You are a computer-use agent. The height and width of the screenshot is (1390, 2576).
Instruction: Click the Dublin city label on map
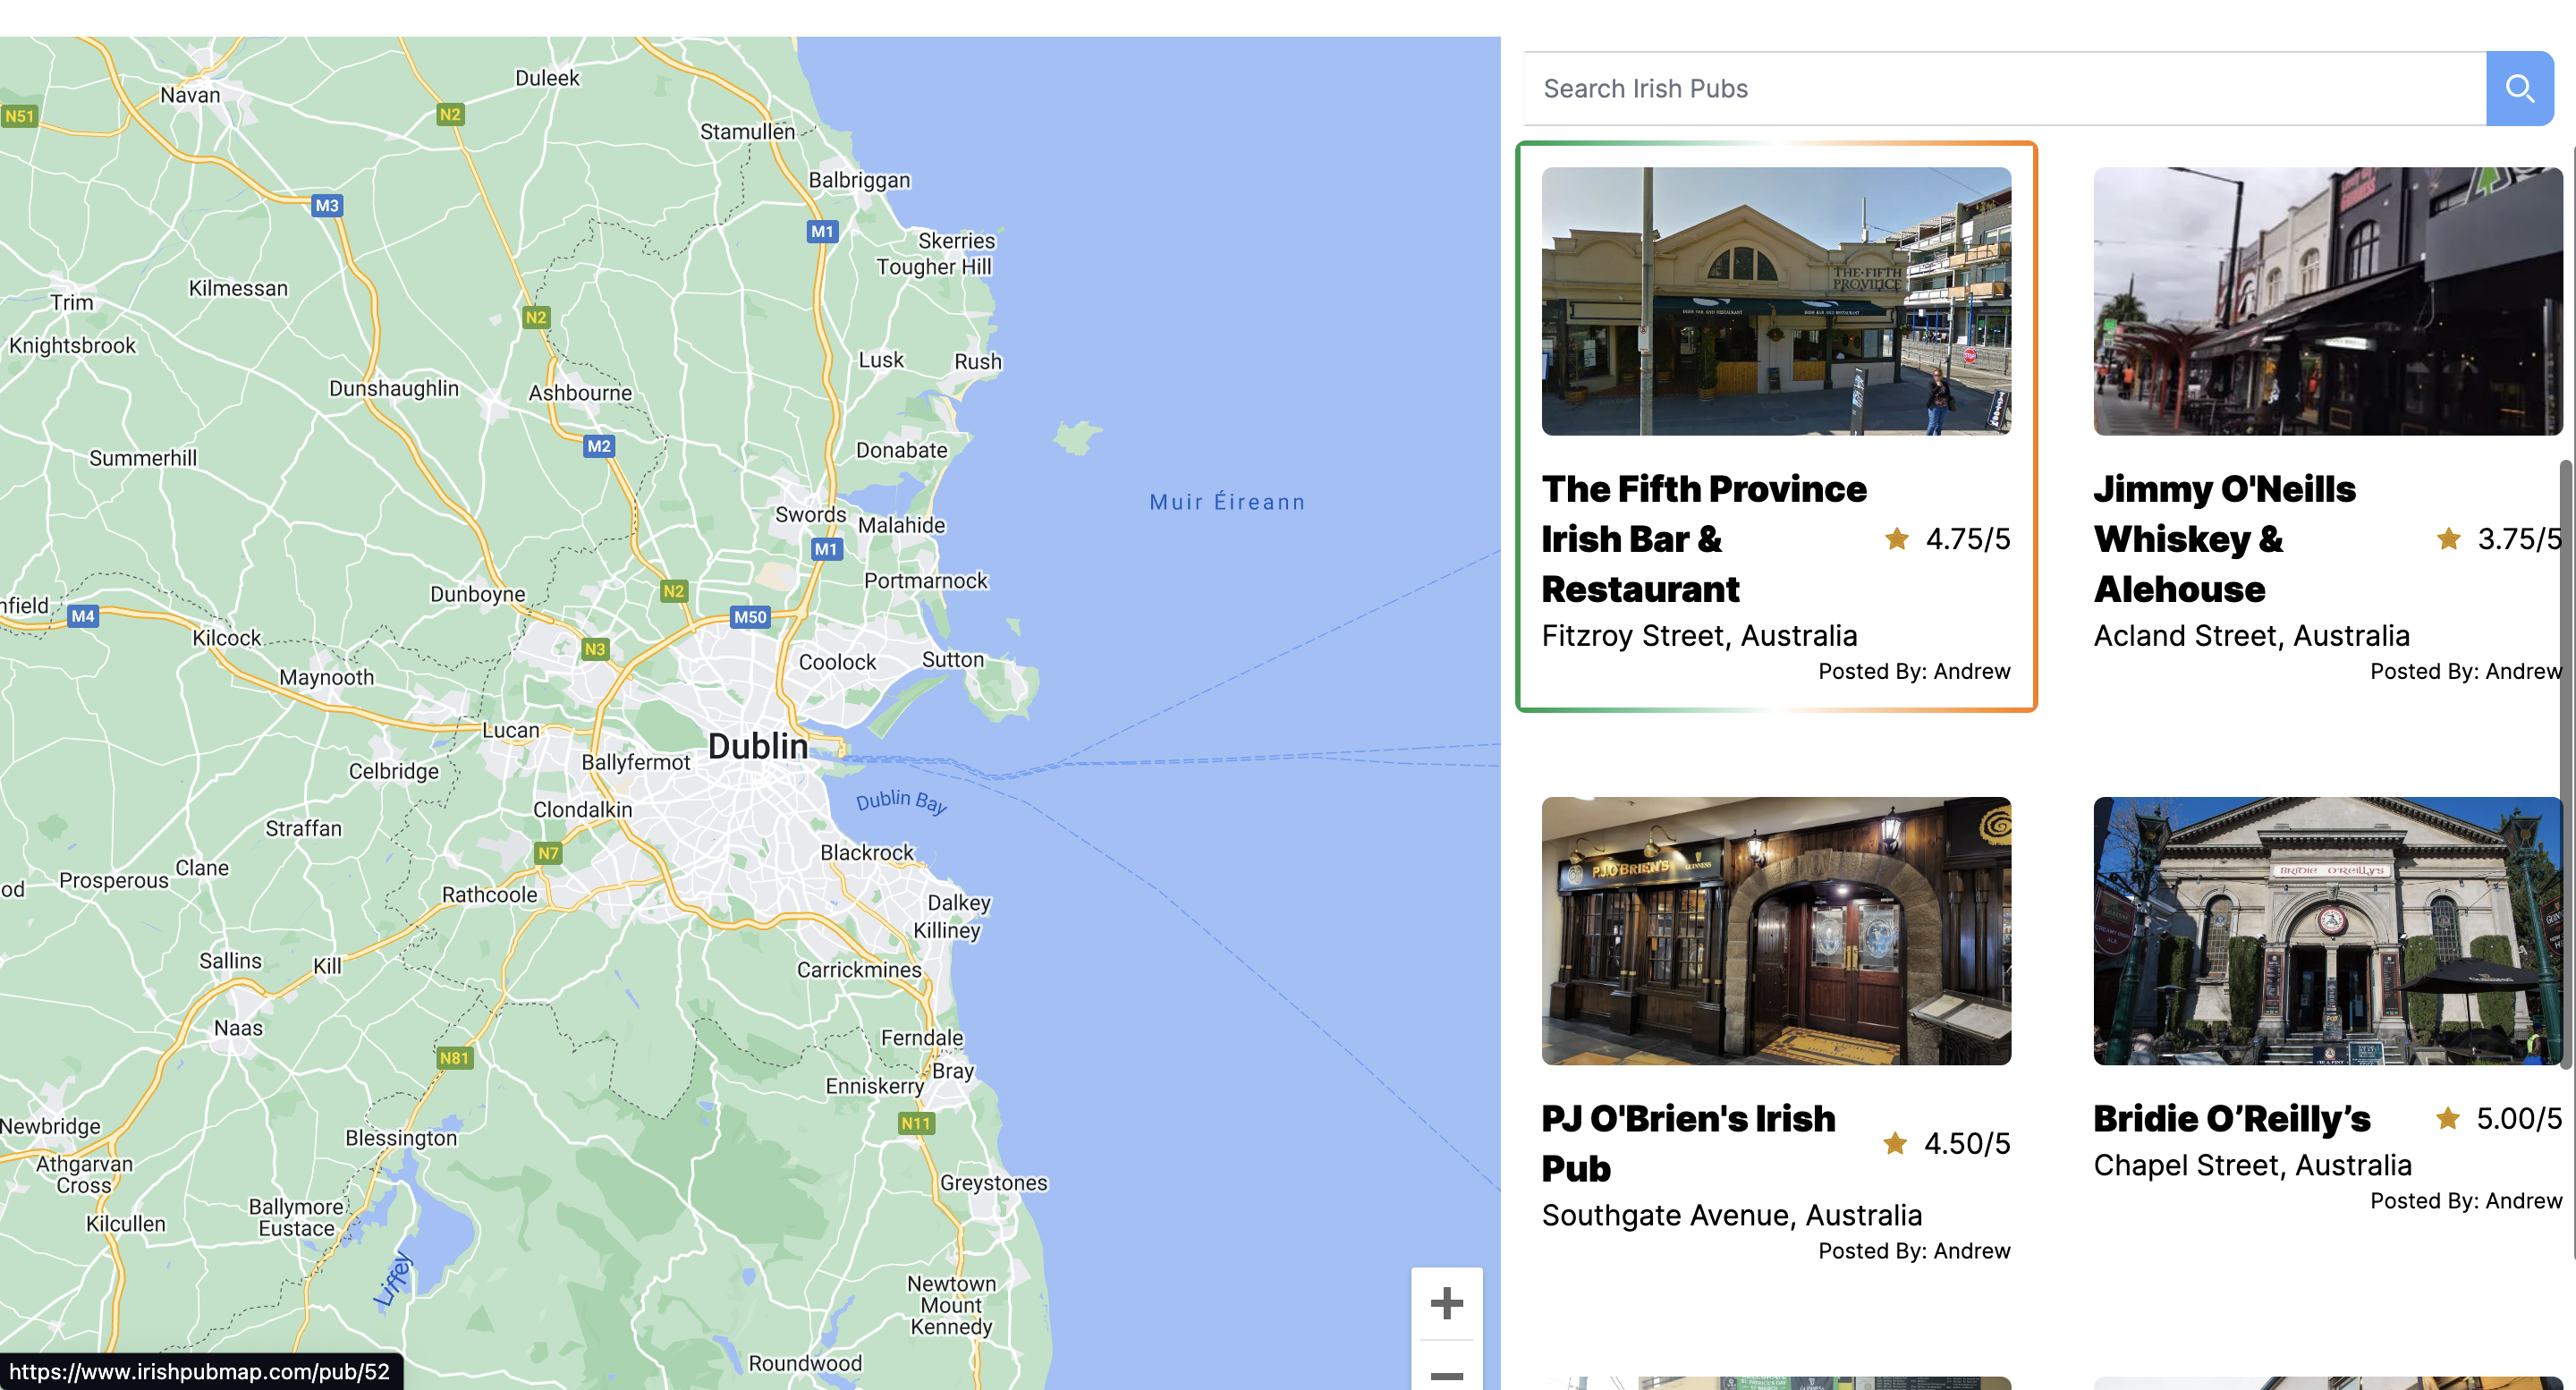pyautogui.click(x=757, y=746)
